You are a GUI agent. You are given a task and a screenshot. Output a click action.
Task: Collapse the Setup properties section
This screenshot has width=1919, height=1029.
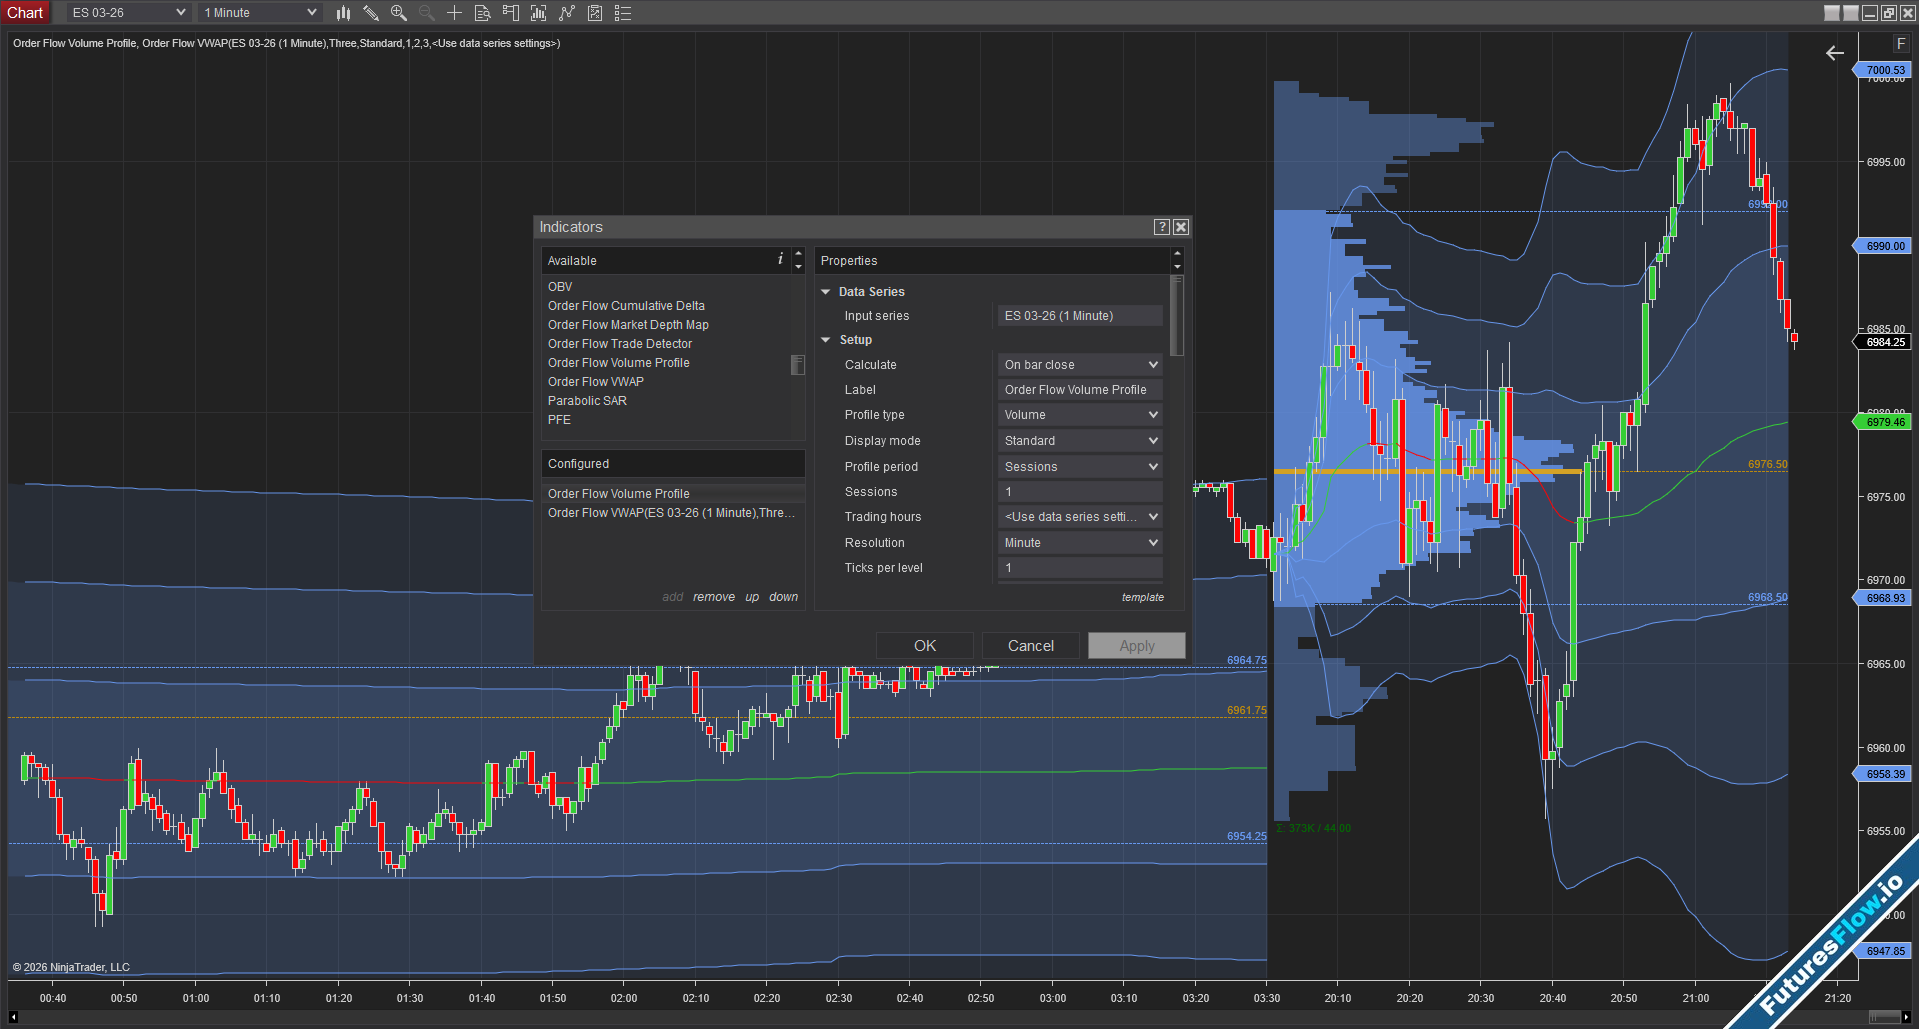click(x=826, y=340)
